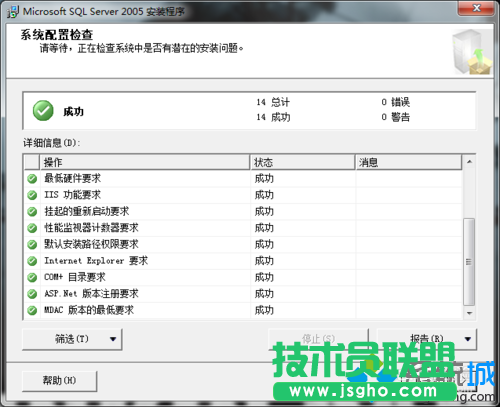Click the 详细信息(D) label

52,143
